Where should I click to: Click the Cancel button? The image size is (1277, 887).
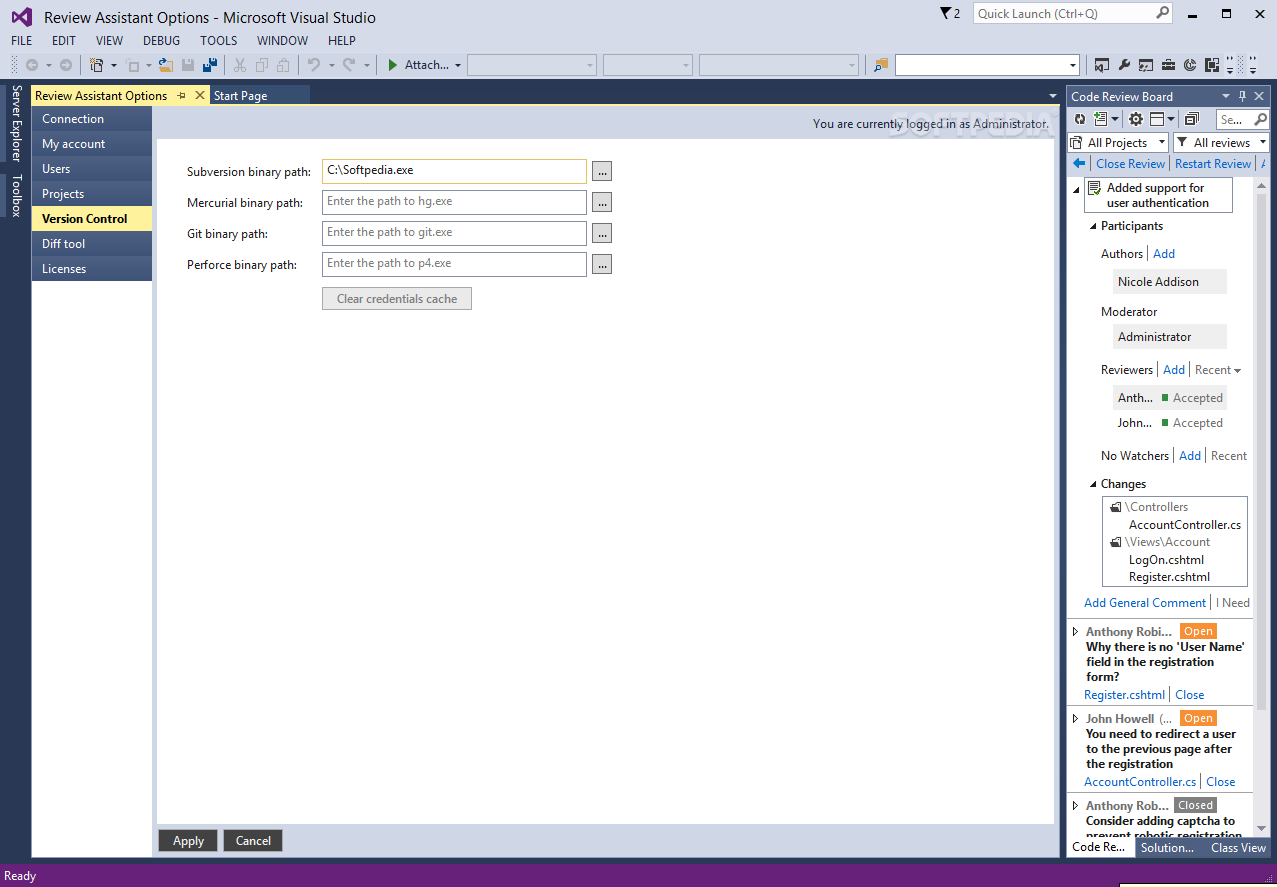pos(253,841)
